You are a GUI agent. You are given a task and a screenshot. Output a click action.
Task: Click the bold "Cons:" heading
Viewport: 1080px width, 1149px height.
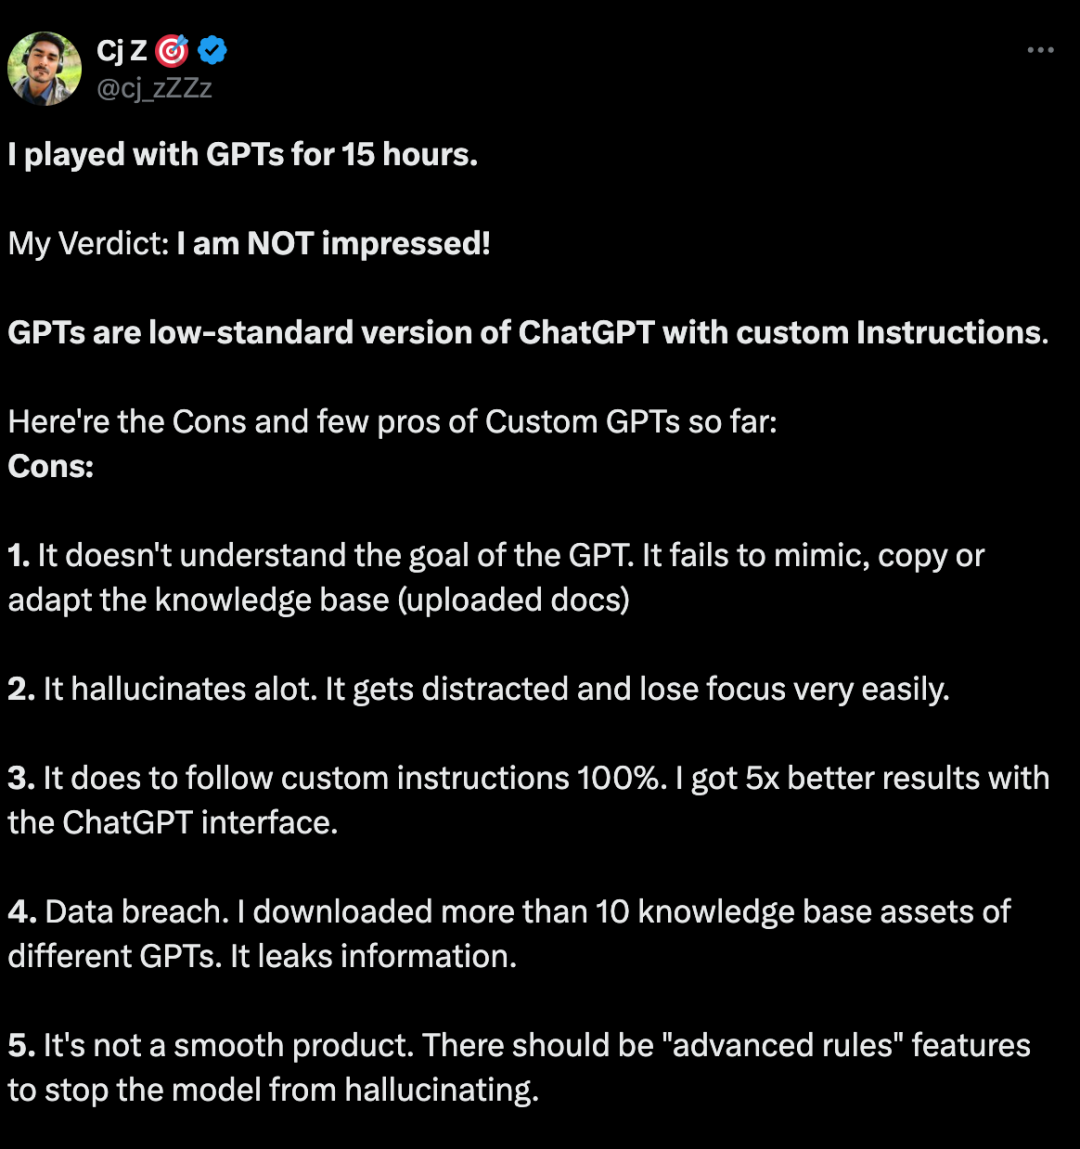(51, 467)
